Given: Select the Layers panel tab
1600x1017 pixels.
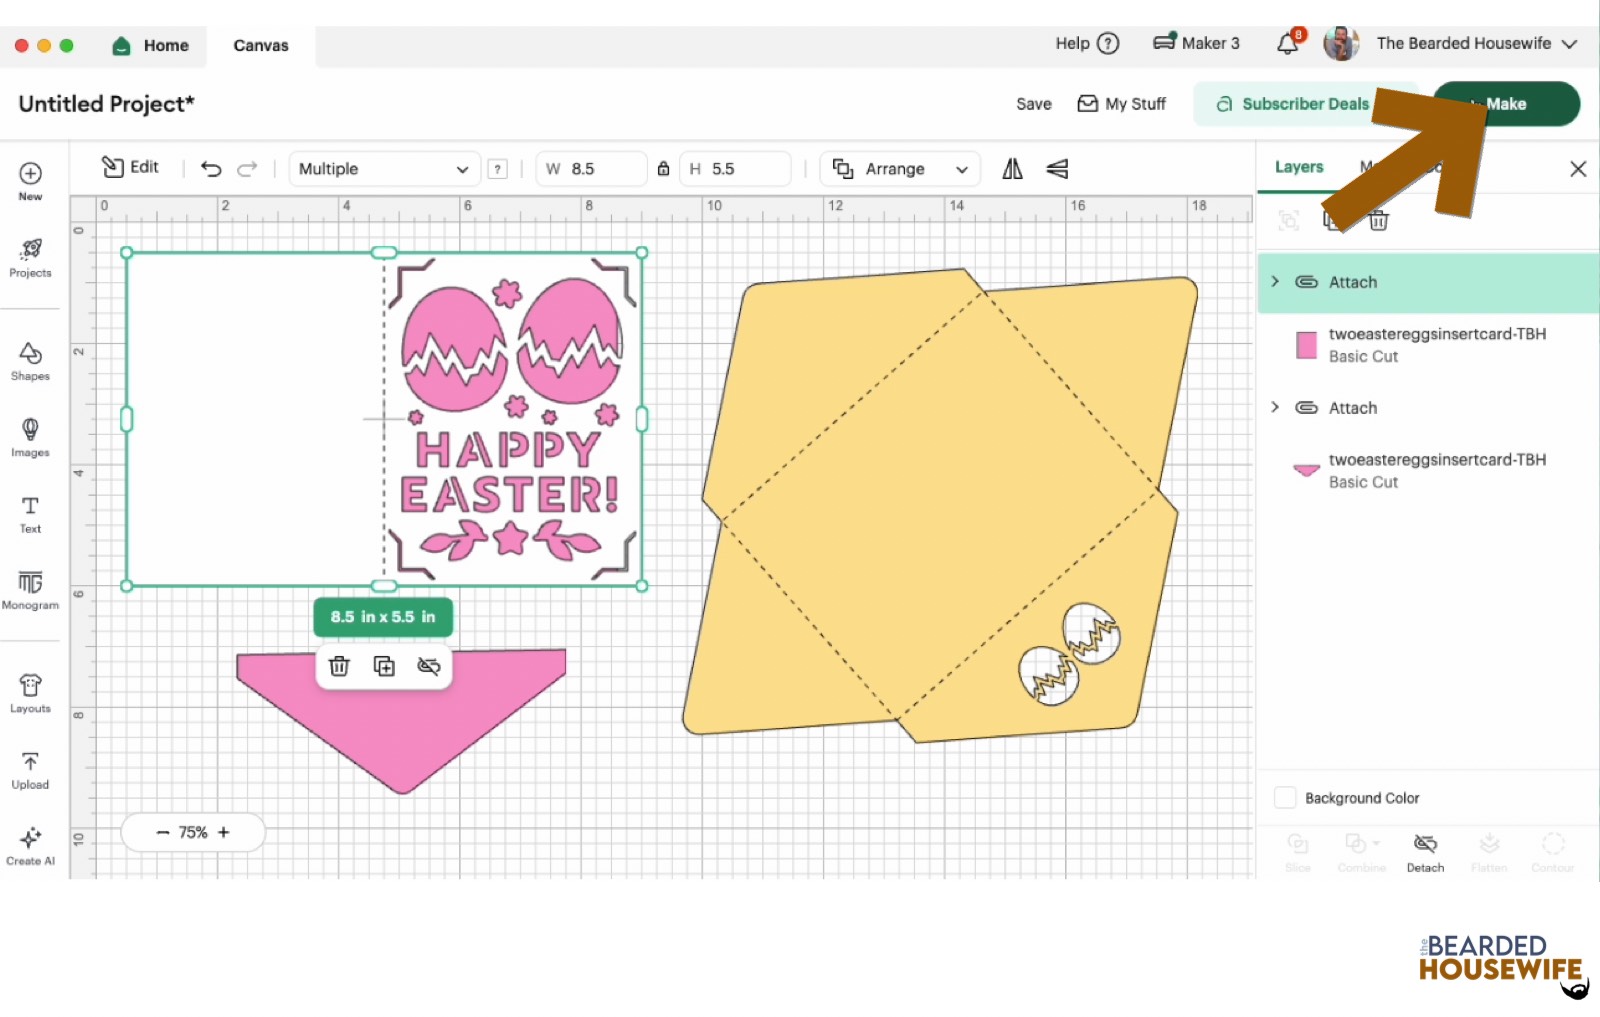Looking at the screenshot, I should pyautogui.click(x=1299, y=167).
